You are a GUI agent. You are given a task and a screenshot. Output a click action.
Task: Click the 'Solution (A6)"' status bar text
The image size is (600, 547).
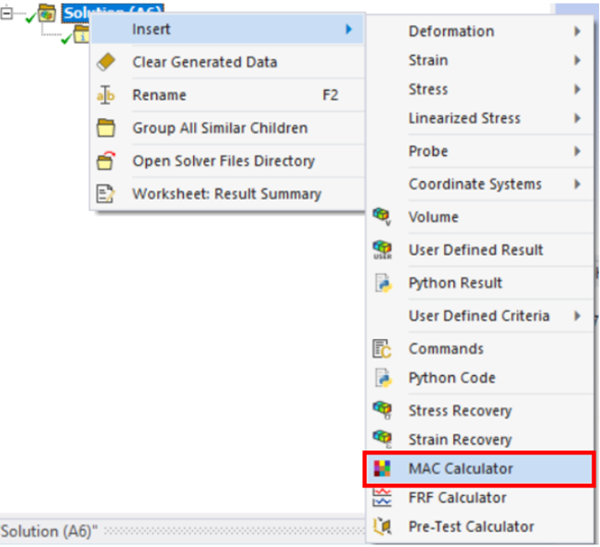(49, 531)
